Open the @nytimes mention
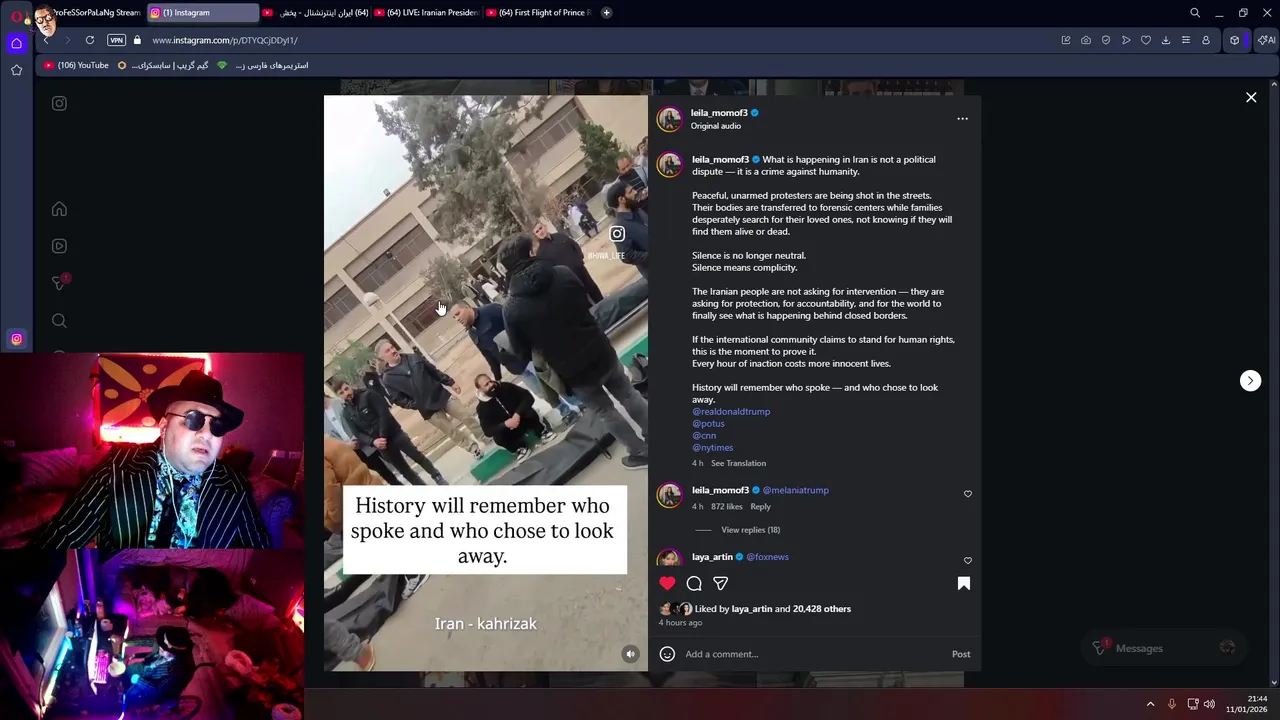1280x720 pixels. 712,447
